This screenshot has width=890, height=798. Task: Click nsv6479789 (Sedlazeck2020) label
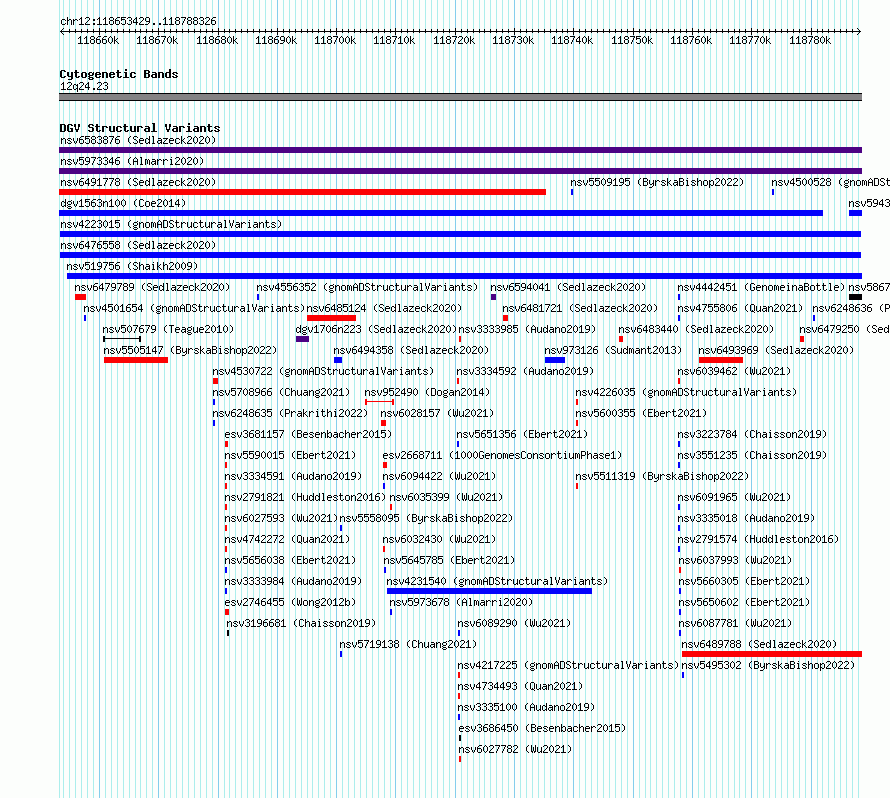(152, 287)
